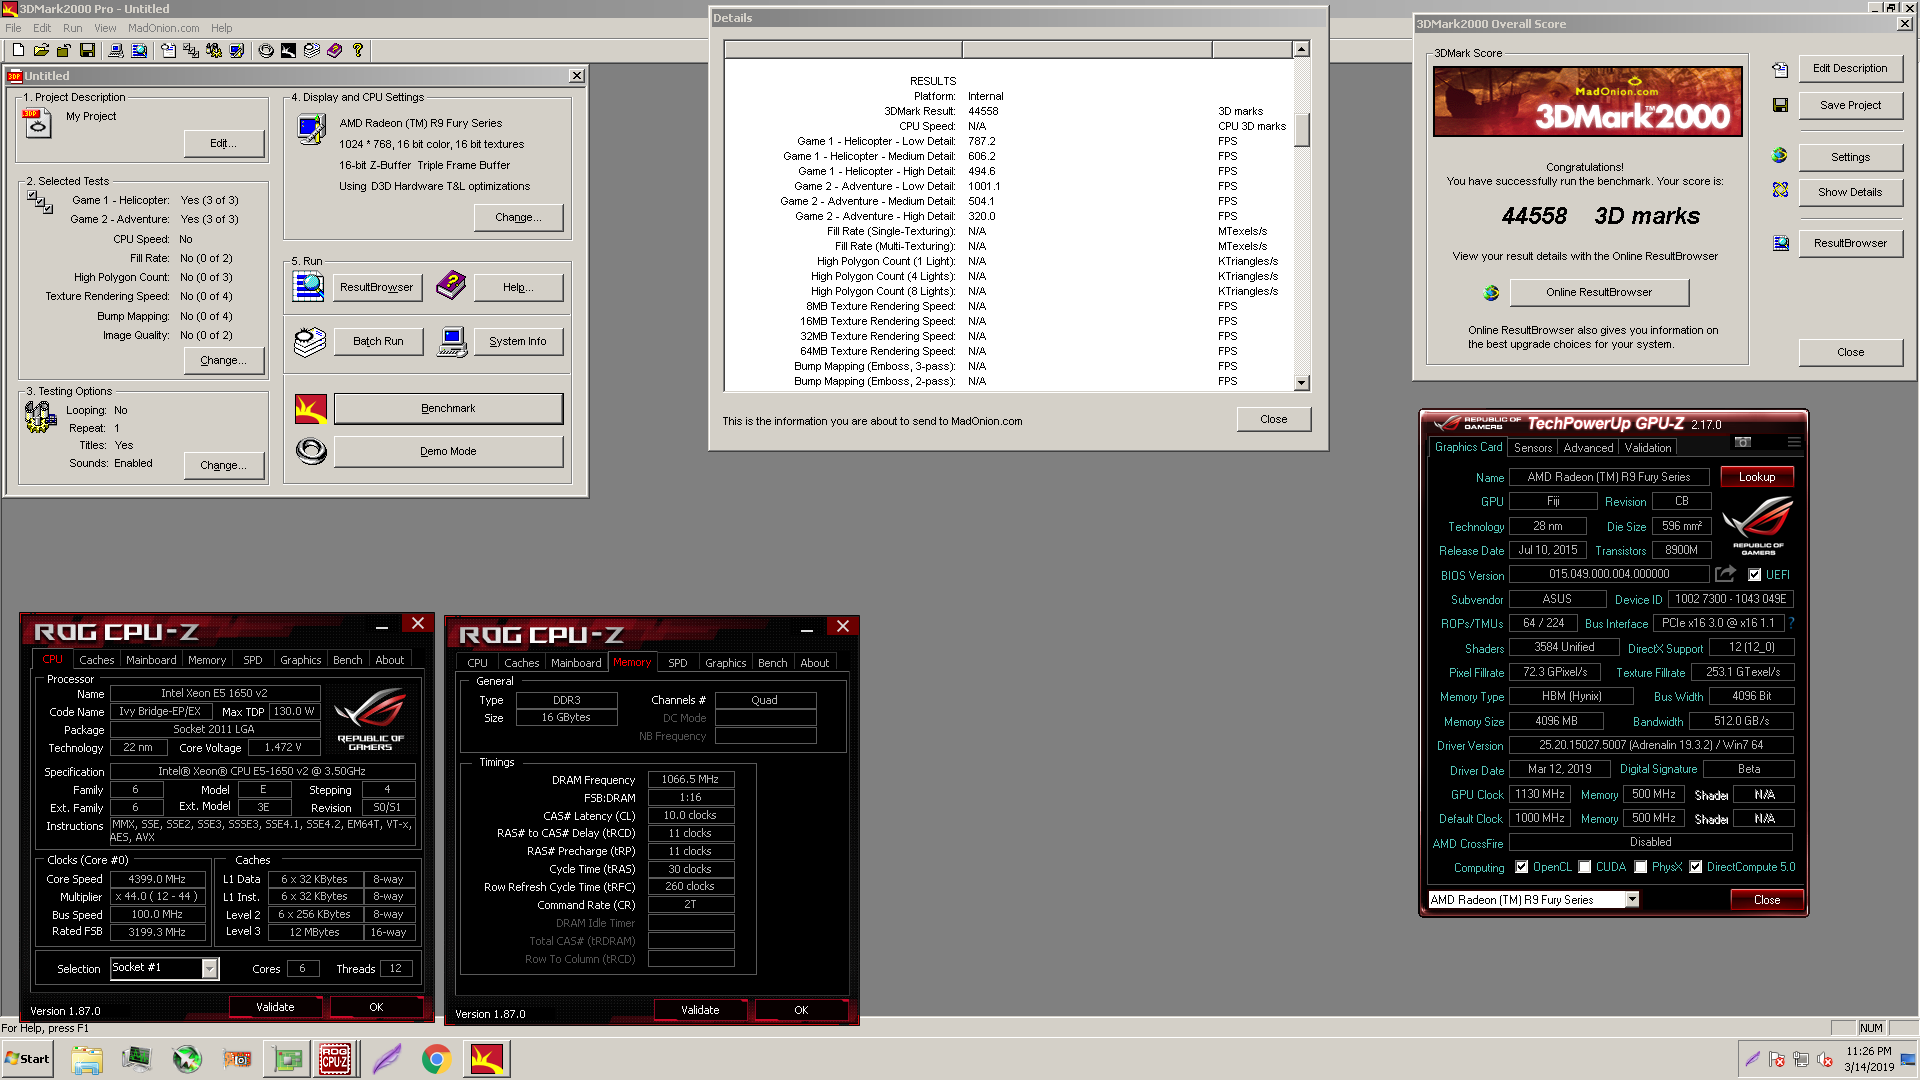This screenshot has width=1920, height=1080.
Task: Click the Demo Mode button
Action: pos(448,451)
